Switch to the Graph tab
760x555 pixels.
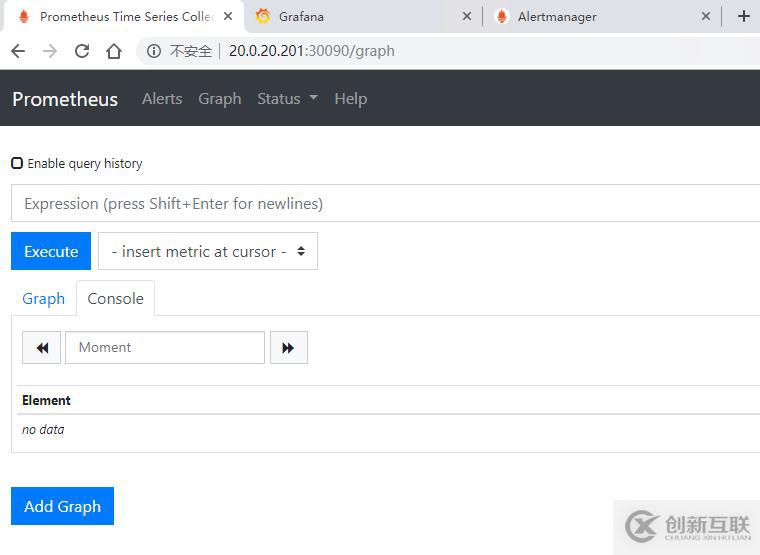point(43,298)
